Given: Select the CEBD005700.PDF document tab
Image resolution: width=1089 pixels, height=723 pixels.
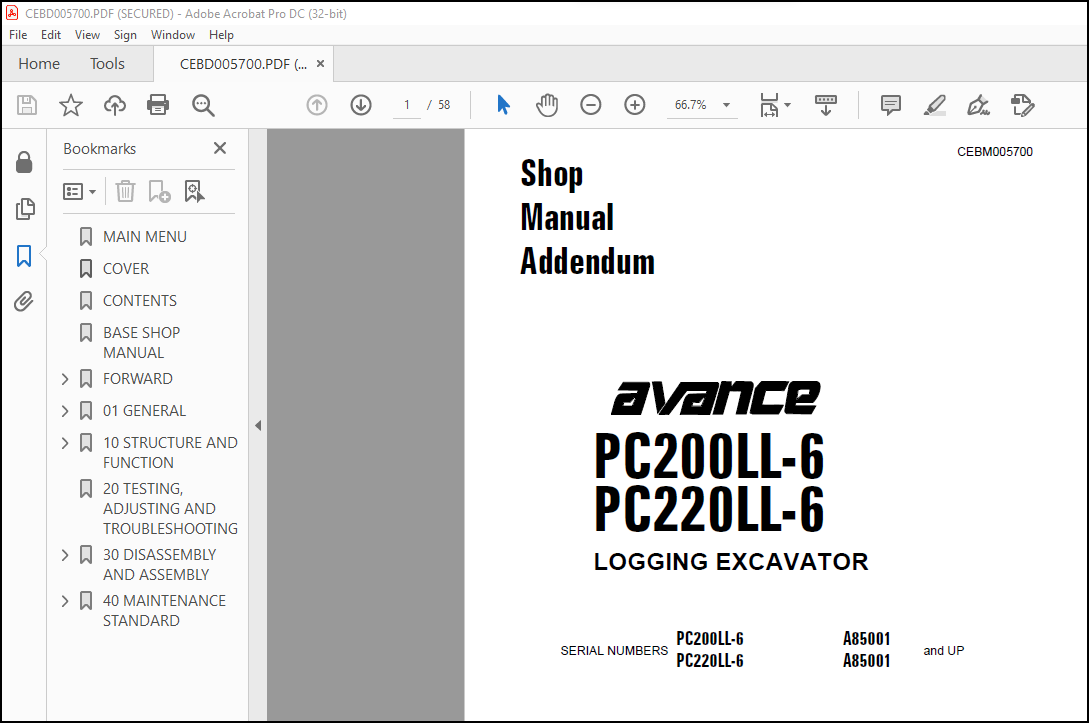Looking at the screenshot, I should pyautogui.click(x=242, y=65).
